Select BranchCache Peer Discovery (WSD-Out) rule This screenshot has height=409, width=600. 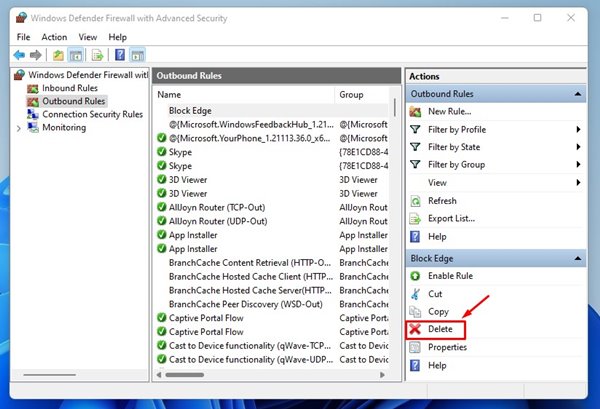(x=272, y=304)
